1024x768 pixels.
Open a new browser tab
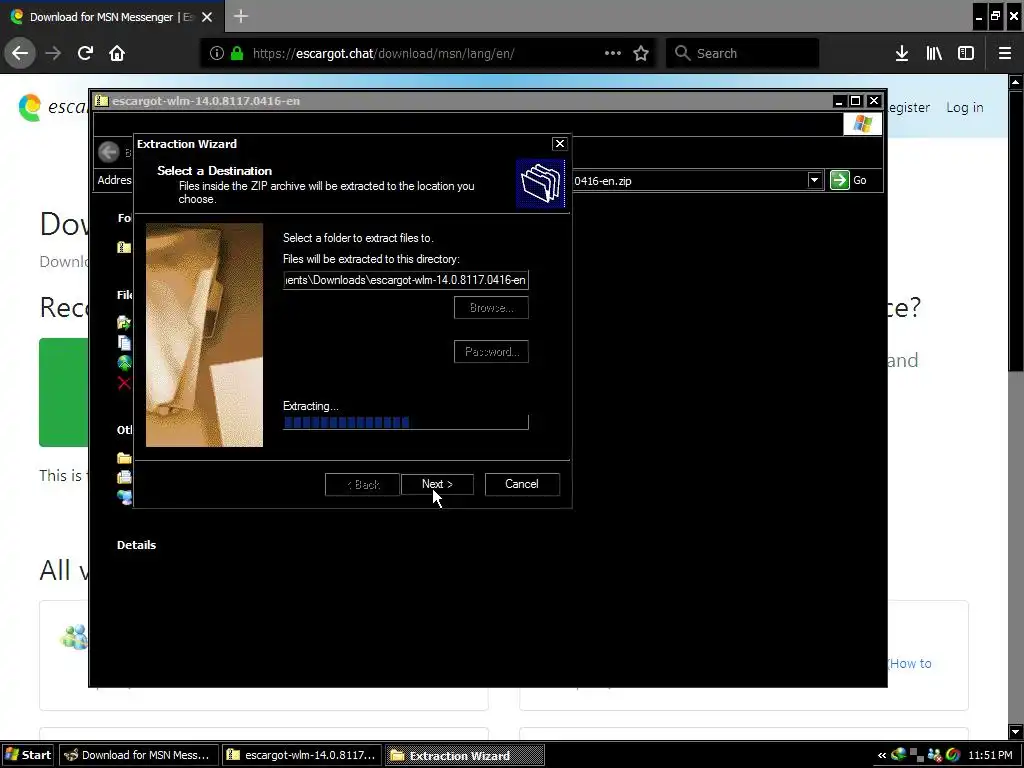pyautogui.click(x=241, y=16)
